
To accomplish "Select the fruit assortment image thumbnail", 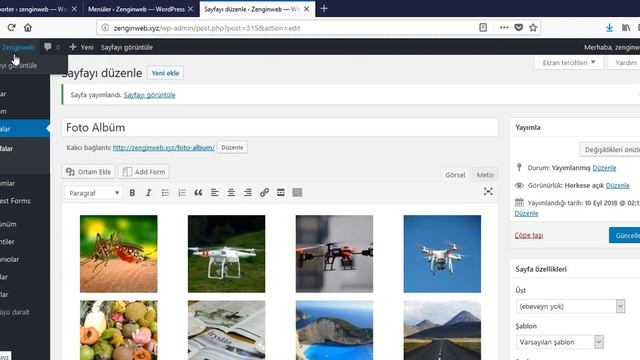I will coord(118,330).
